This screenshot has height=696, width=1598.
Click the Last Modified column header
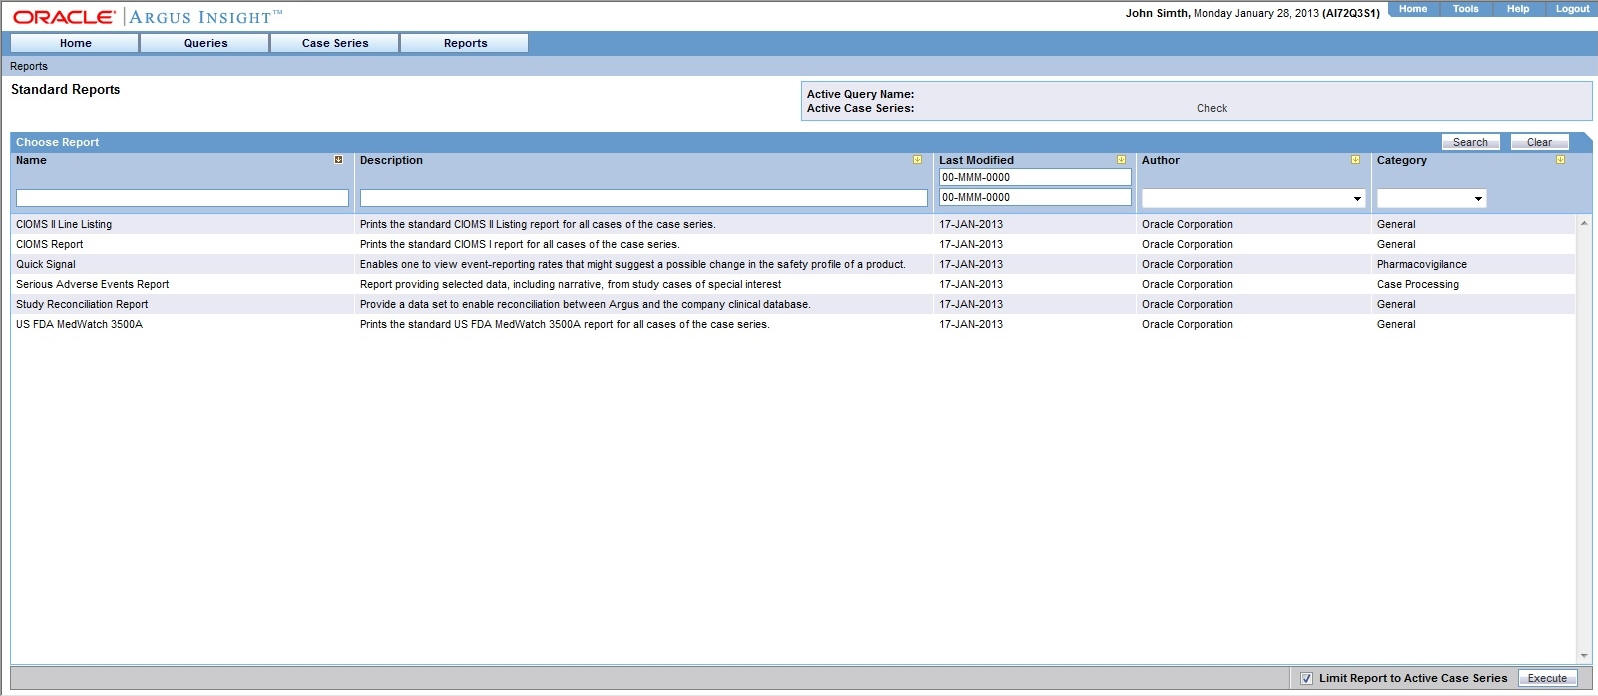pyautogui.click(x=976, y=160)
